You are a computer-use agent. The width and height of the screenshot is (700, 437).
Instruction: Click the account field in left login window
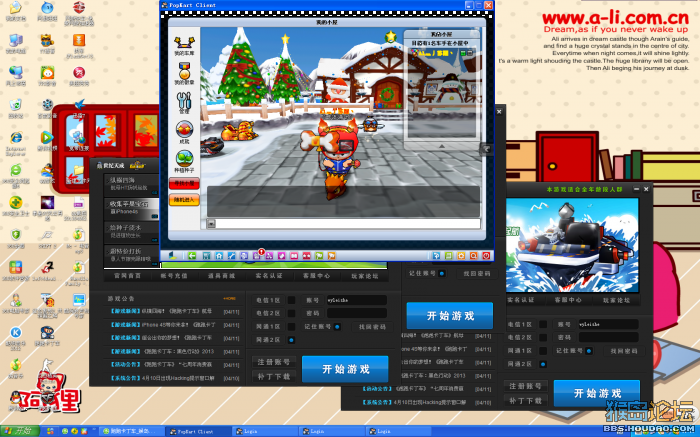point(356,300)
